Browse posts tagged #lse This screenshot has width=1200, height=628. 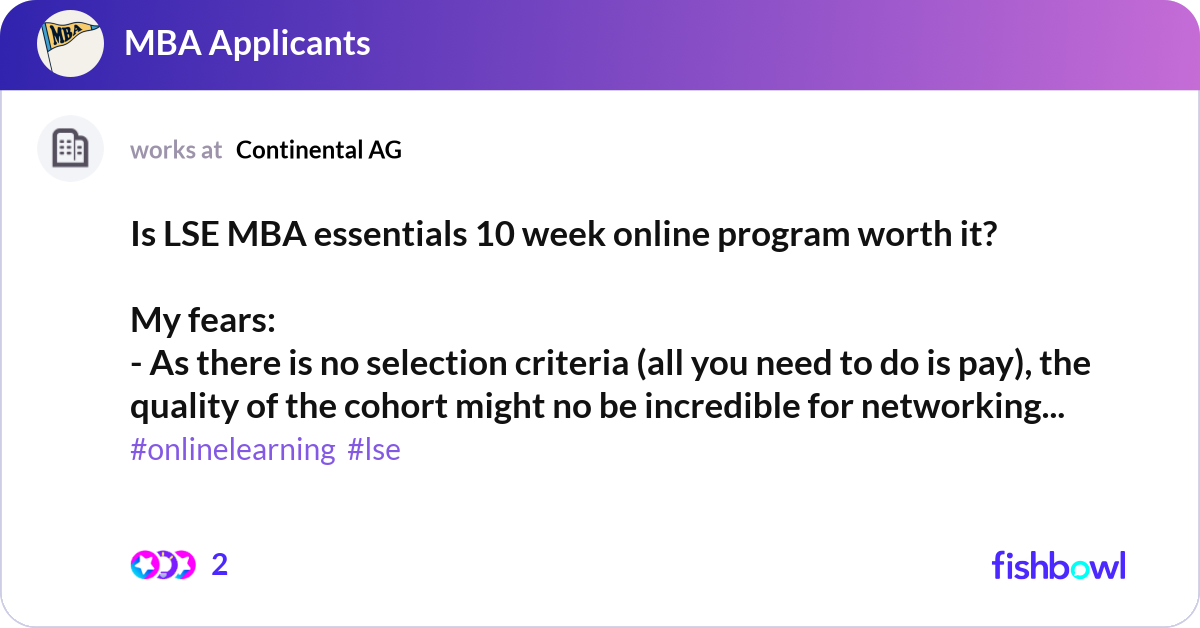374,449
